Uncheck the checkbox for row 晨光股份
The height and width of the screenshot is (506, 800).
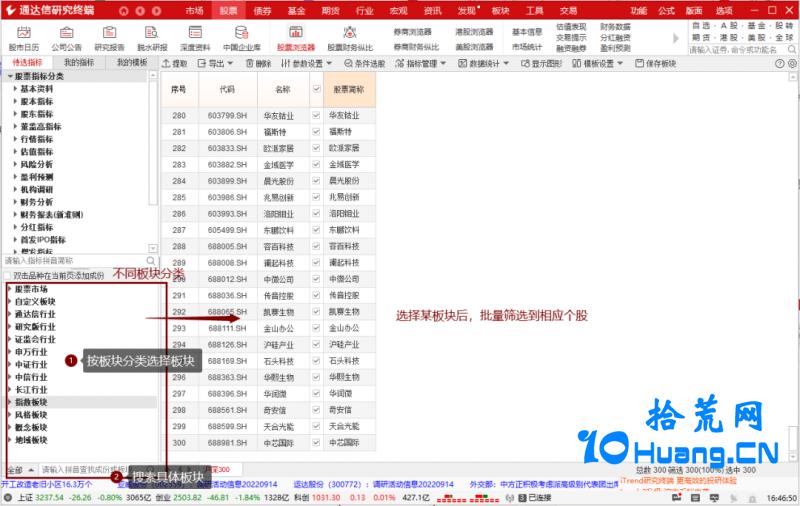[316, 181]
